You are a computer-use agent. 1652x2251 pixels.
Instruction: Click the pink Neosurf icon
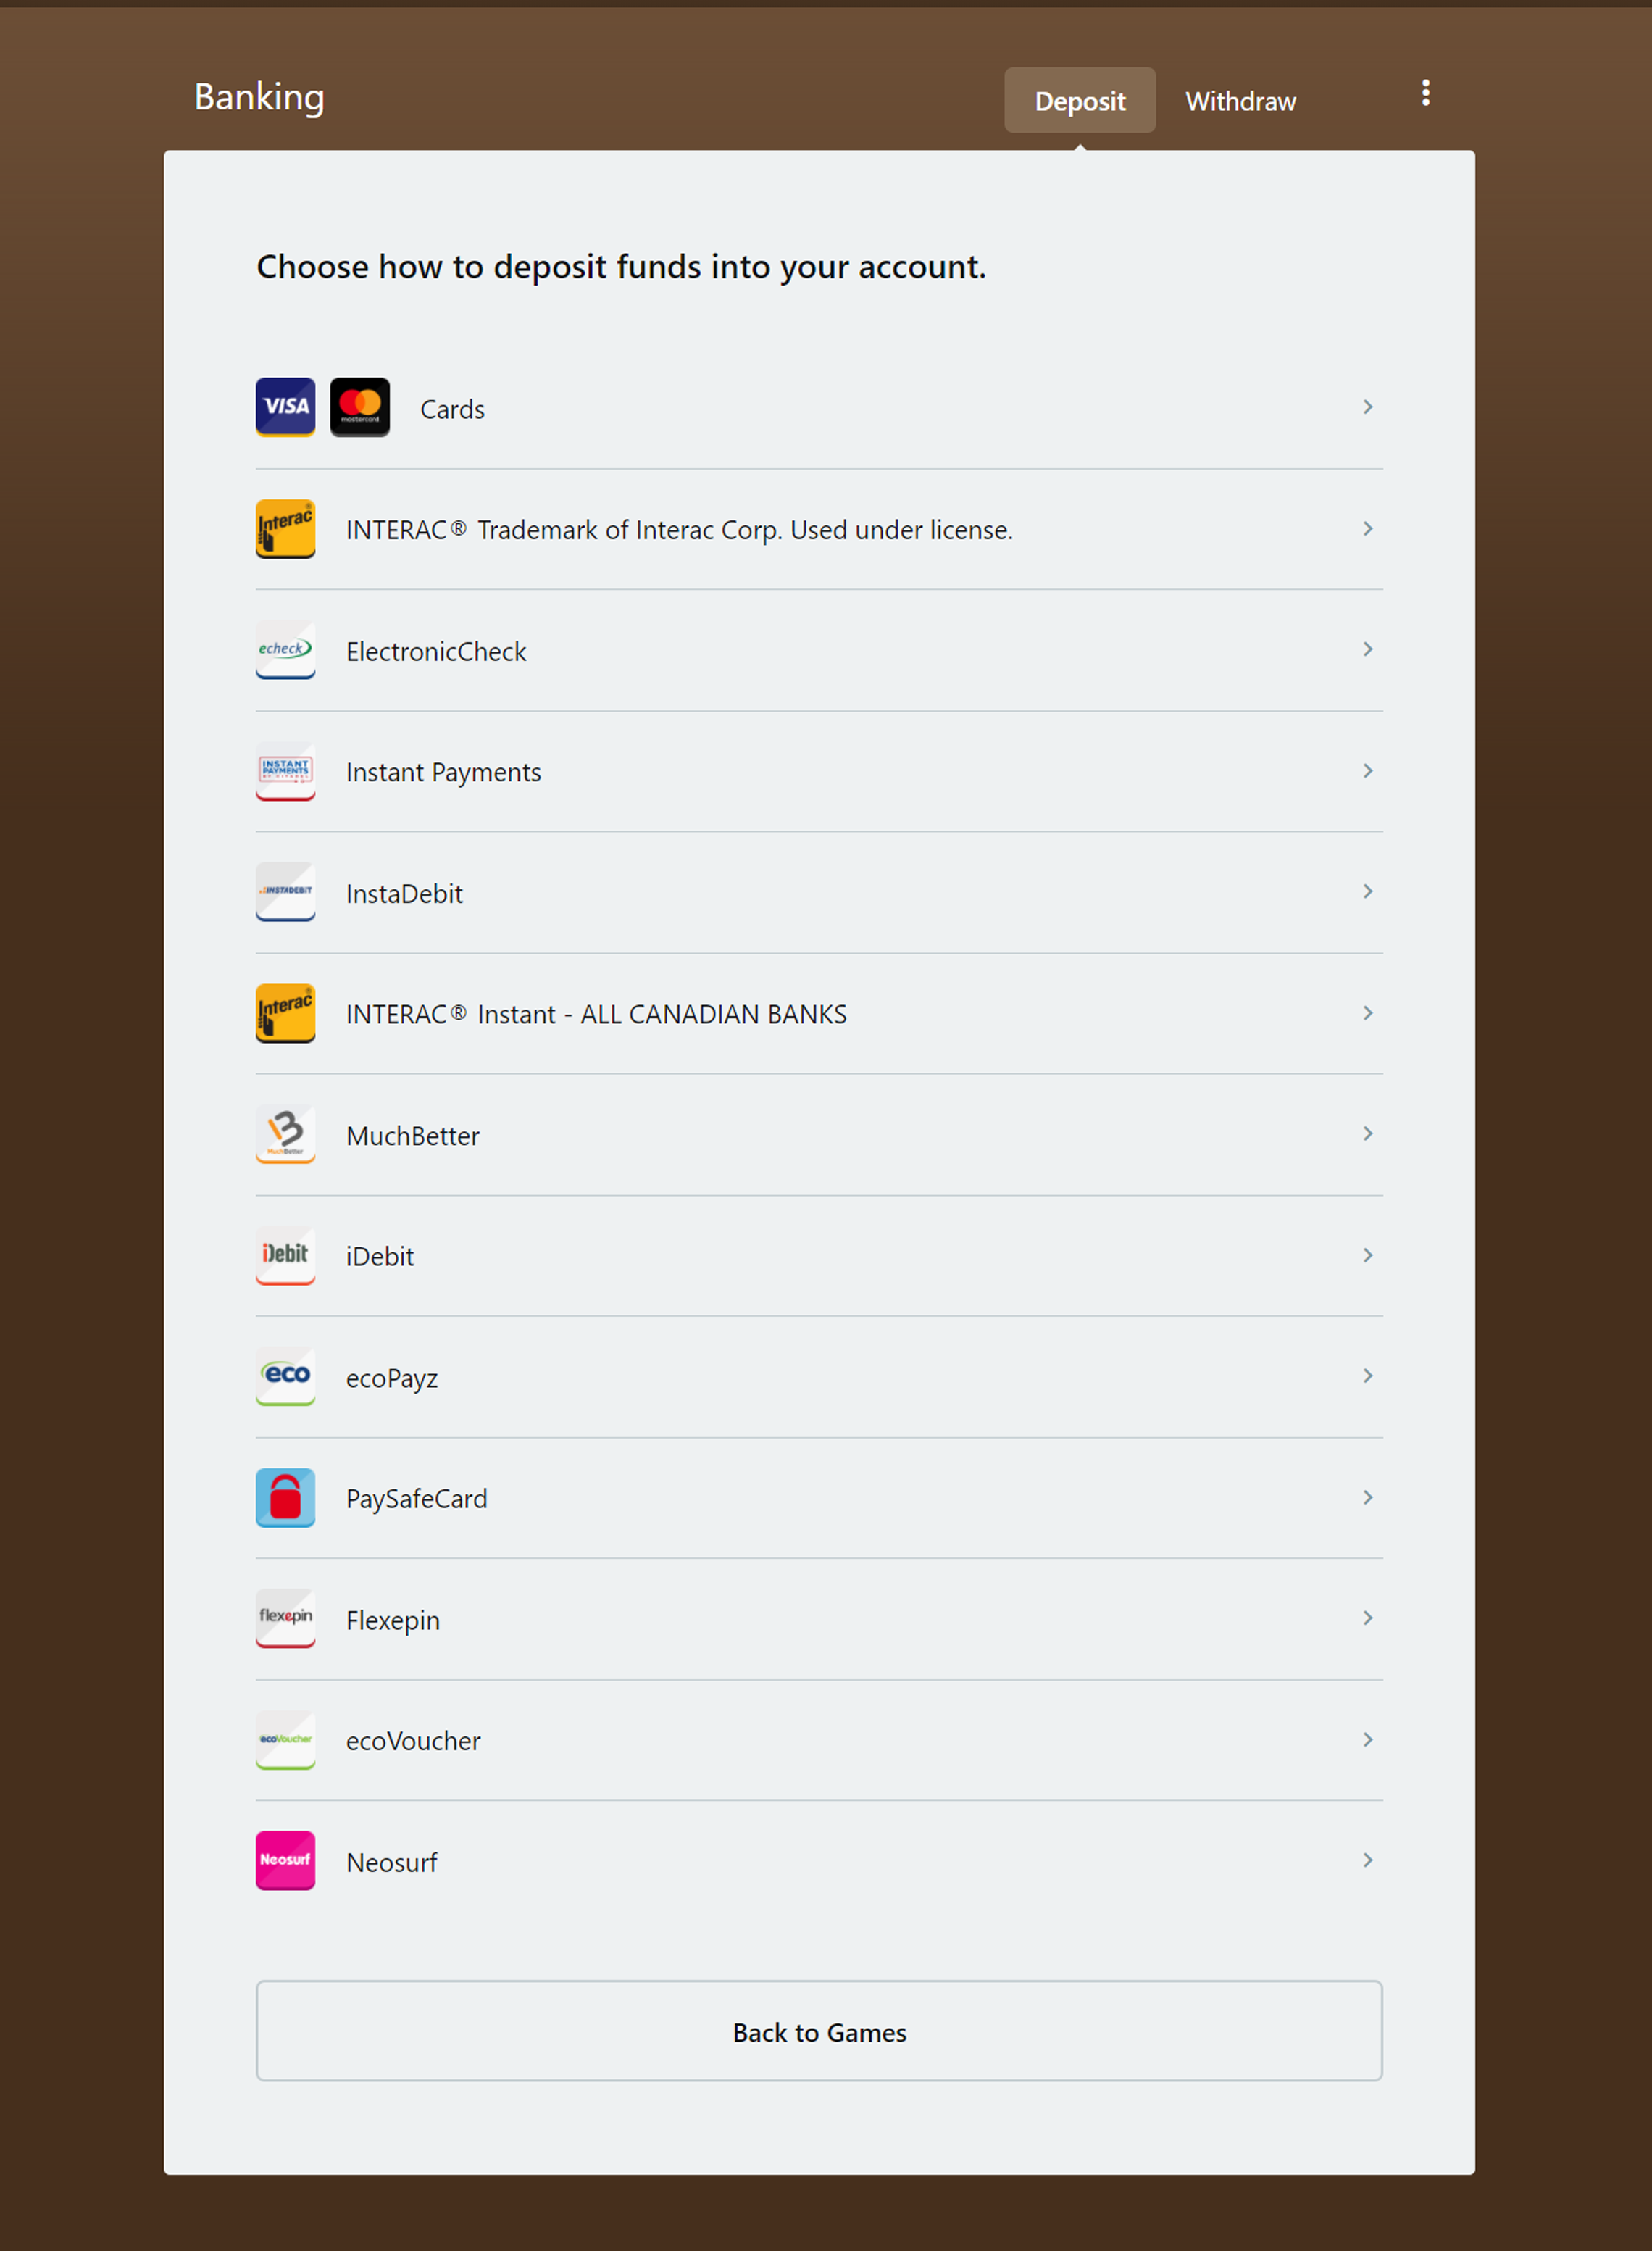click(285, 1861)
